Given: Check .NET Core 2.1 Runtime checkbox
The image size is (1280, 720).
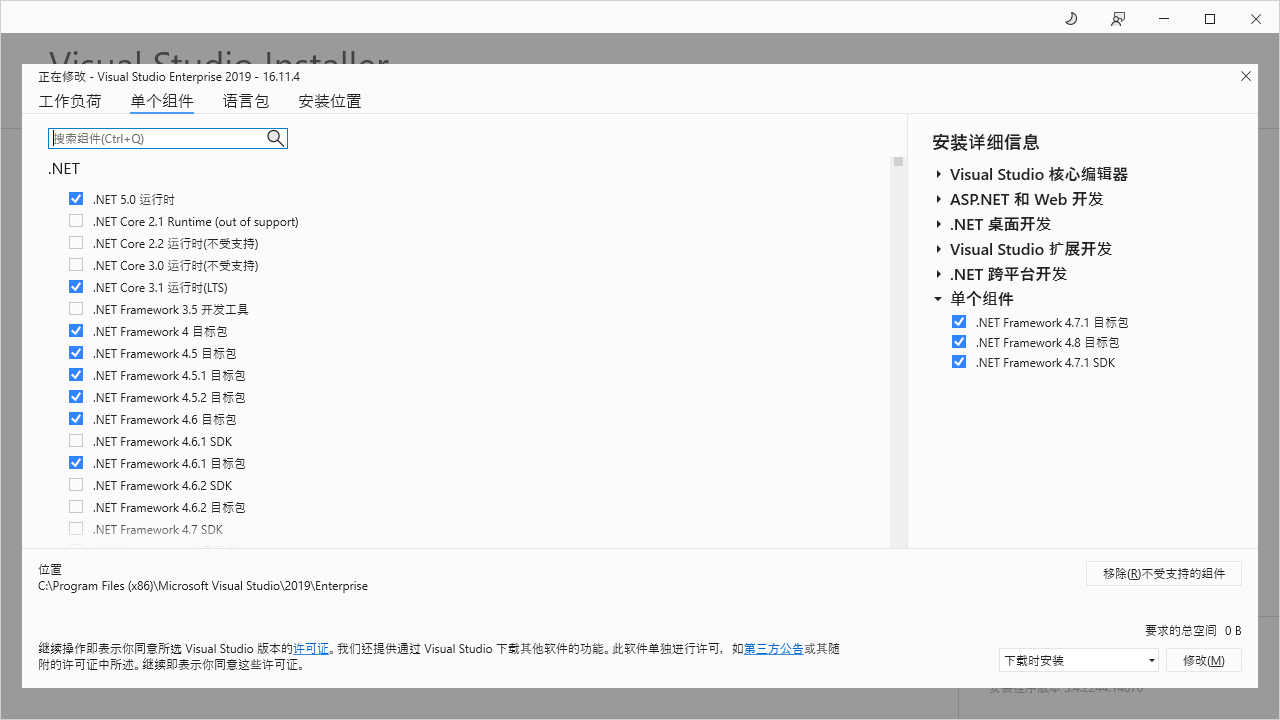Looking at the screenshot, I should 76,221.
